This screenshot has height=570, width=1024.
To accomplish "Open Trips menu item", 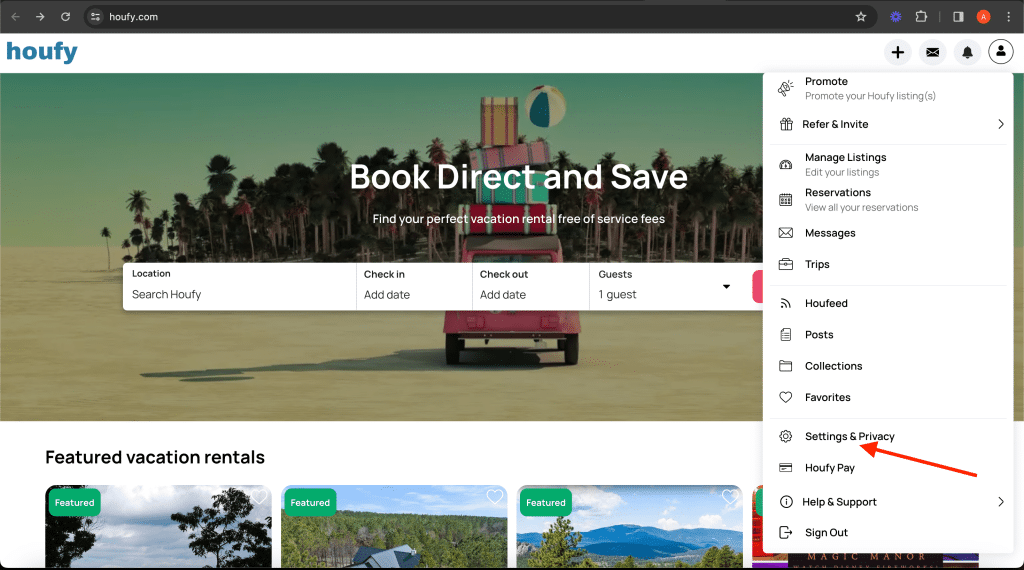I will point(888,264).
